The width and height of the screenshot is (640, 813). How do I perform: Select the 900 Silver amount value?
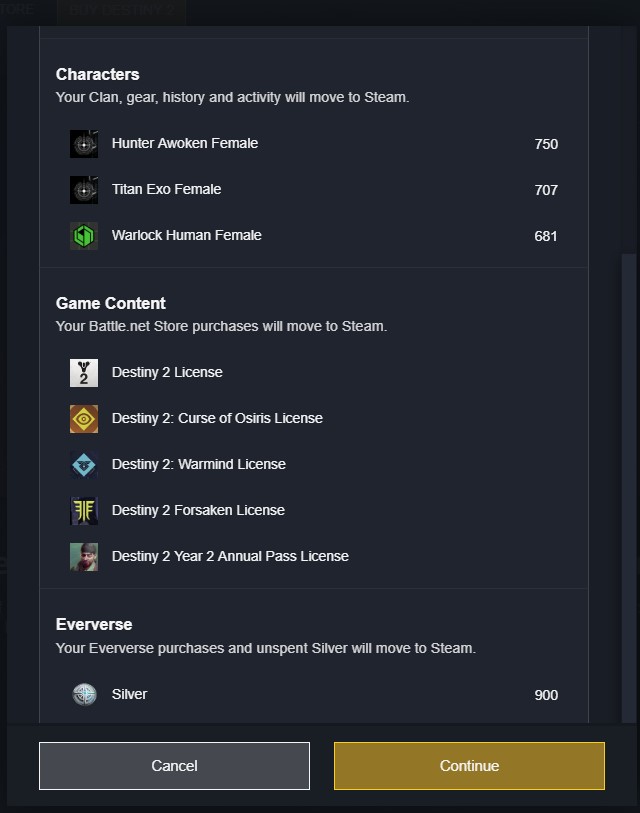[546, 694]
